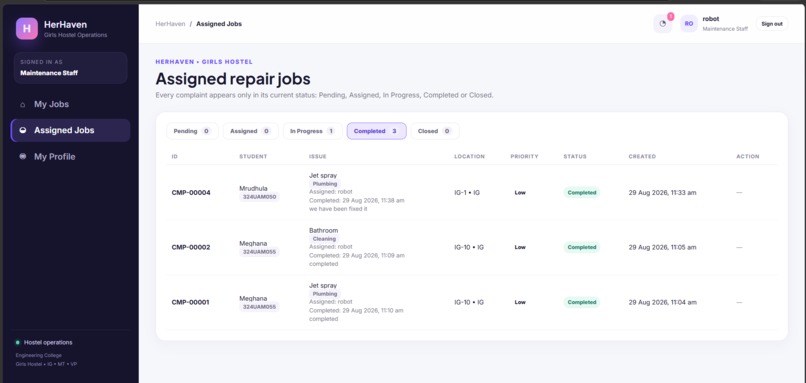Screen dimensions: 806x383
Task: Click created time 29 Aug 2026, 11:33 am
Action: coord(662,193)
